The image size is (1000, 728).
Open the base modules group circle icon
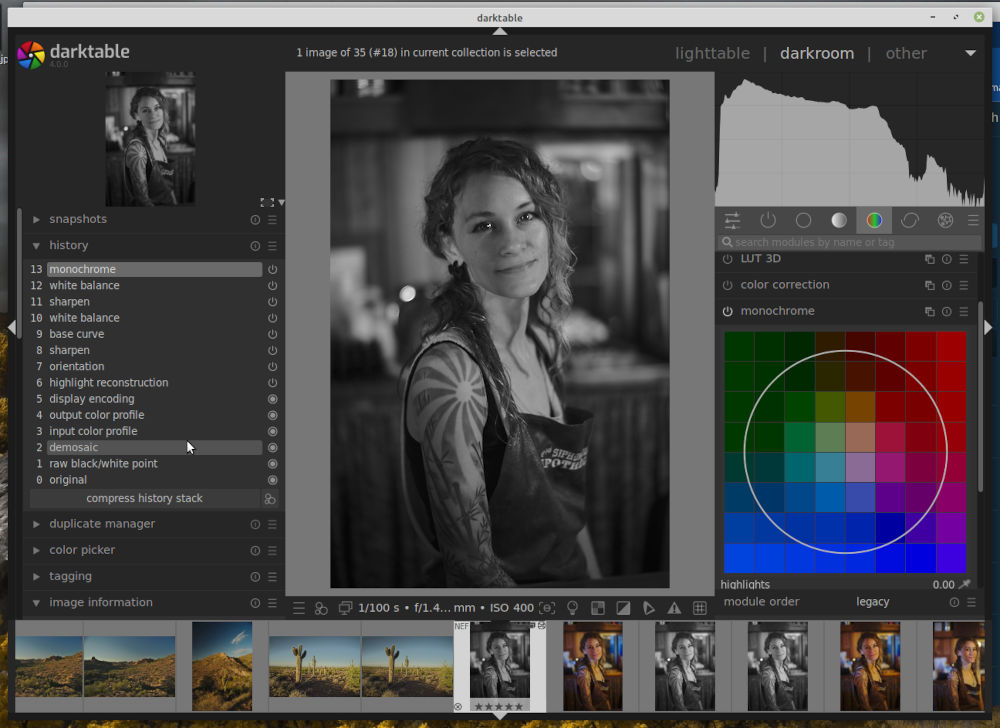[x=804, y=221]
